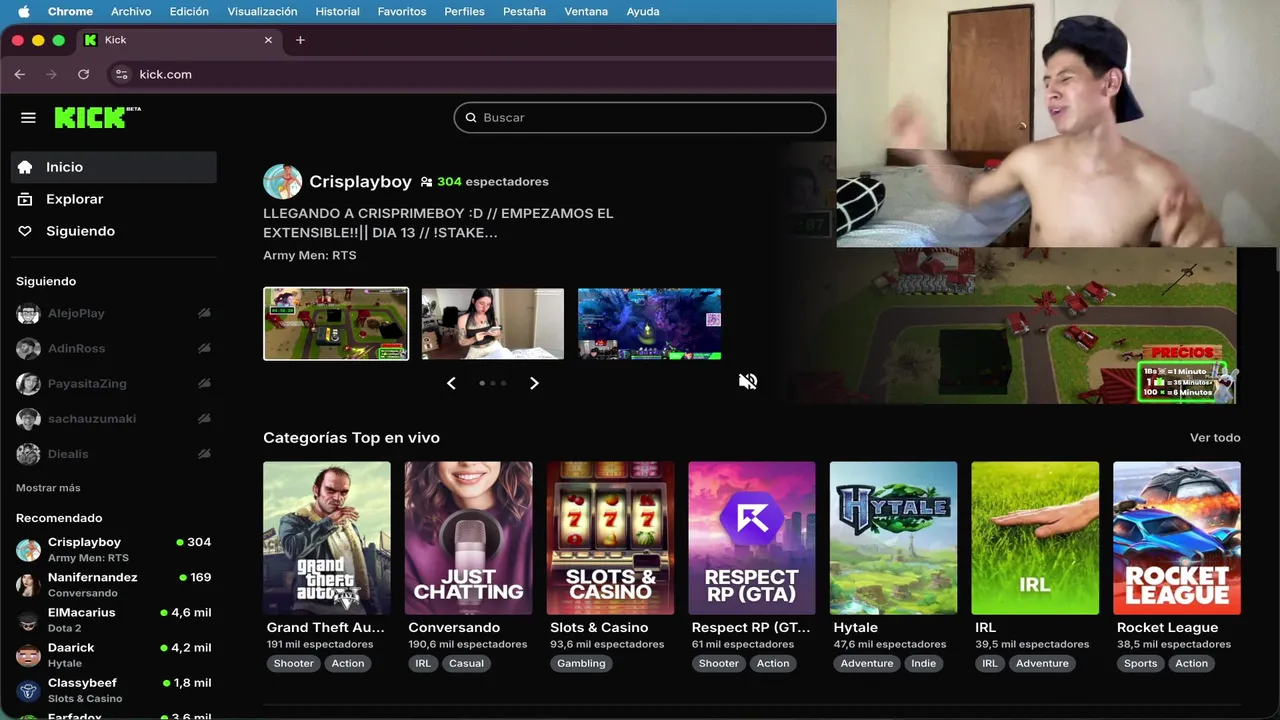This screenshot has height=720, width=1280.
Task: Click offline icon next to PayasitaZing
Action: click(204, 384)
